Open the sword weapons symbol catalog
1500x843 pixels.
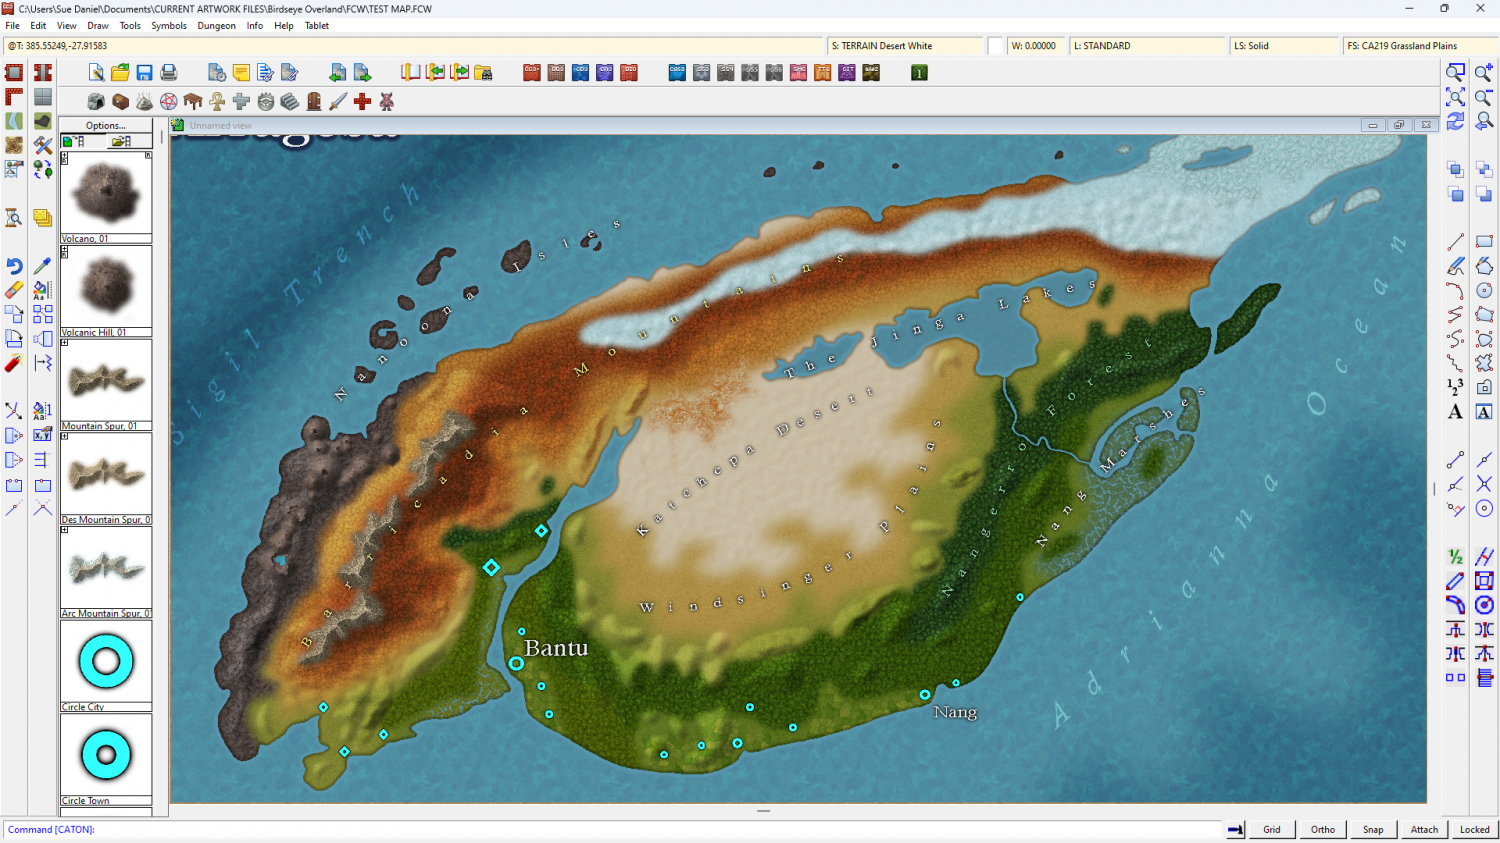coord(338,101)
